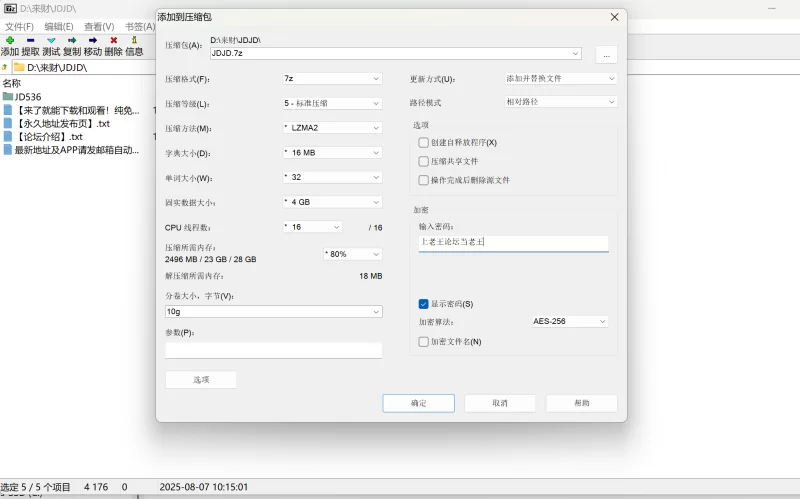Click icon of 【来了就能下载和观看 file
This screenshot has width=800, height=499.
[8, 110]
